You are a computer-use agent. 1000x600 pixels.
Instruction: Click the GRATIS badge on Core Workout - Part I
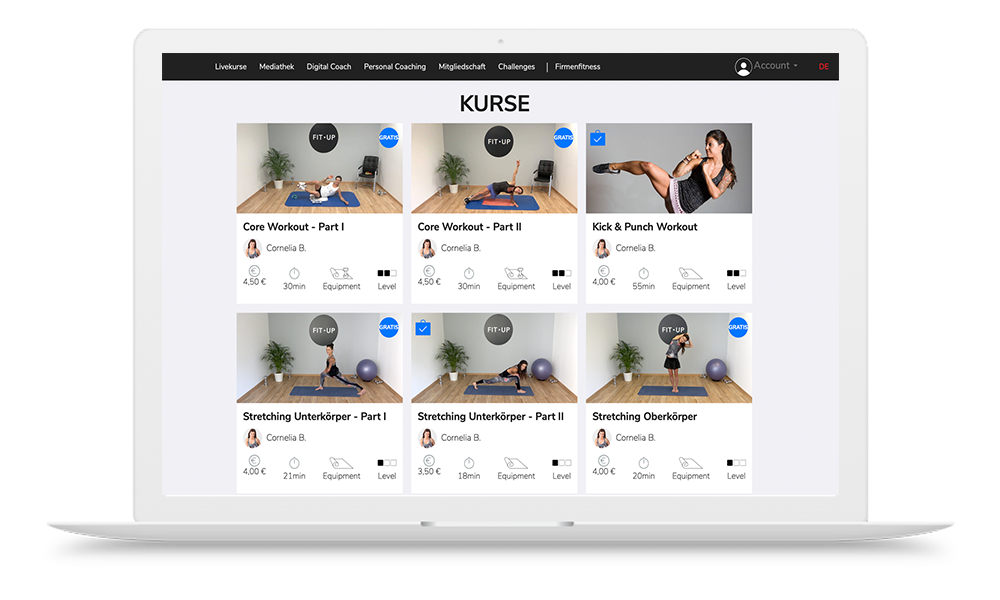(388, 137)
